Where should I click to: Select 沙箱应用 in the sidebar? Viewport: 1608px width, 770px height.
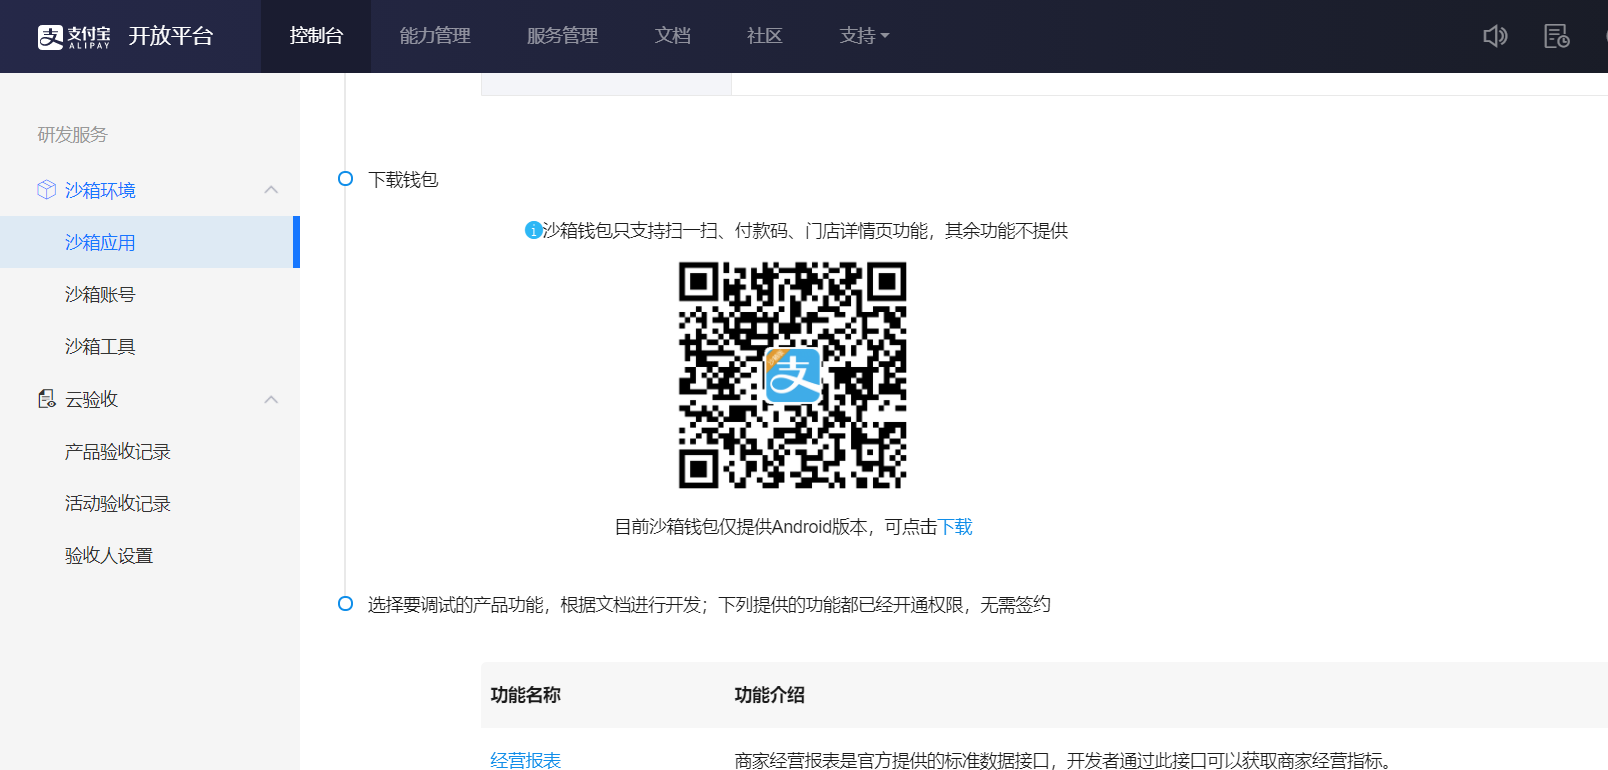[x=150, y=242]
